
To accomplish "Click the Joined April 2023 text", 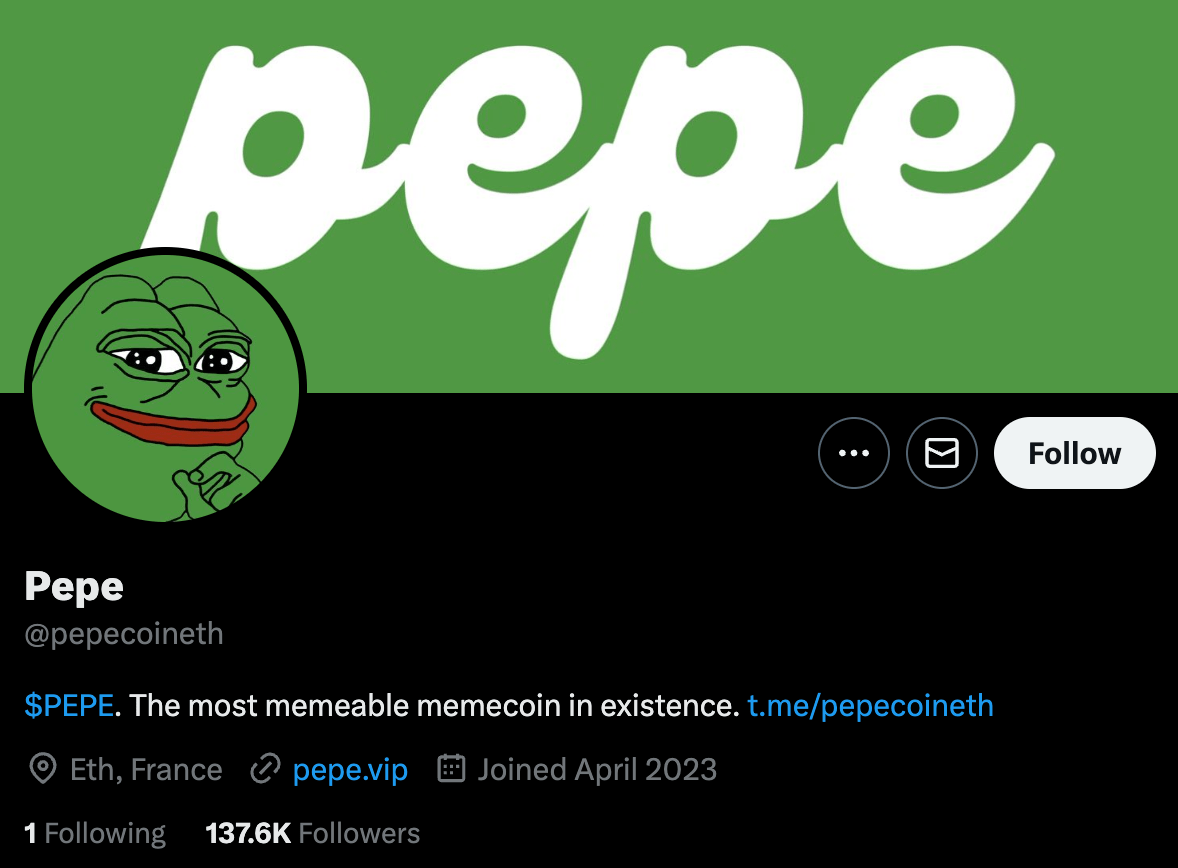I will click(597, 770).
